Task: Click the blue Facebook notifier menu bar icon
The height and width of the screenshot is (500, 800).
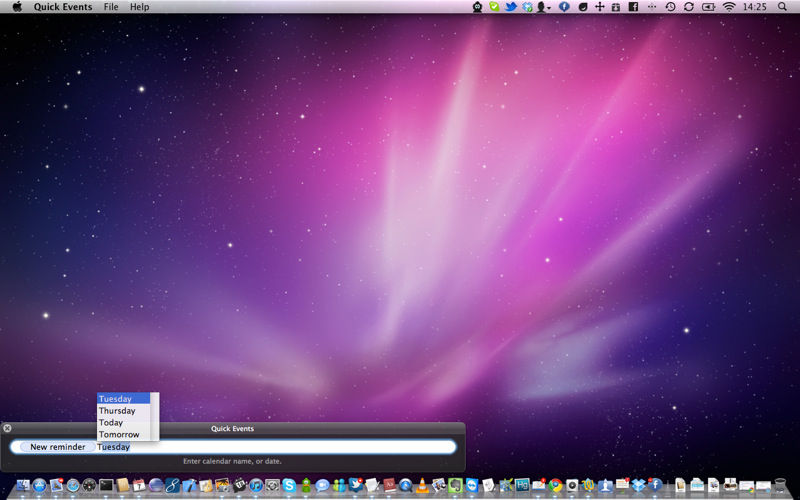Action: coord(564,7)
